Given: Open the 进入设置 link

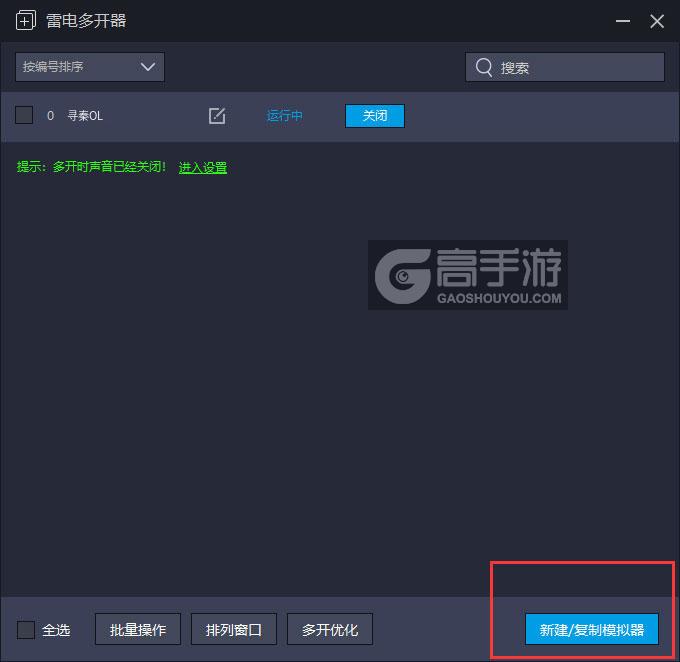Looking at the screenshot, I should (203, 167).
